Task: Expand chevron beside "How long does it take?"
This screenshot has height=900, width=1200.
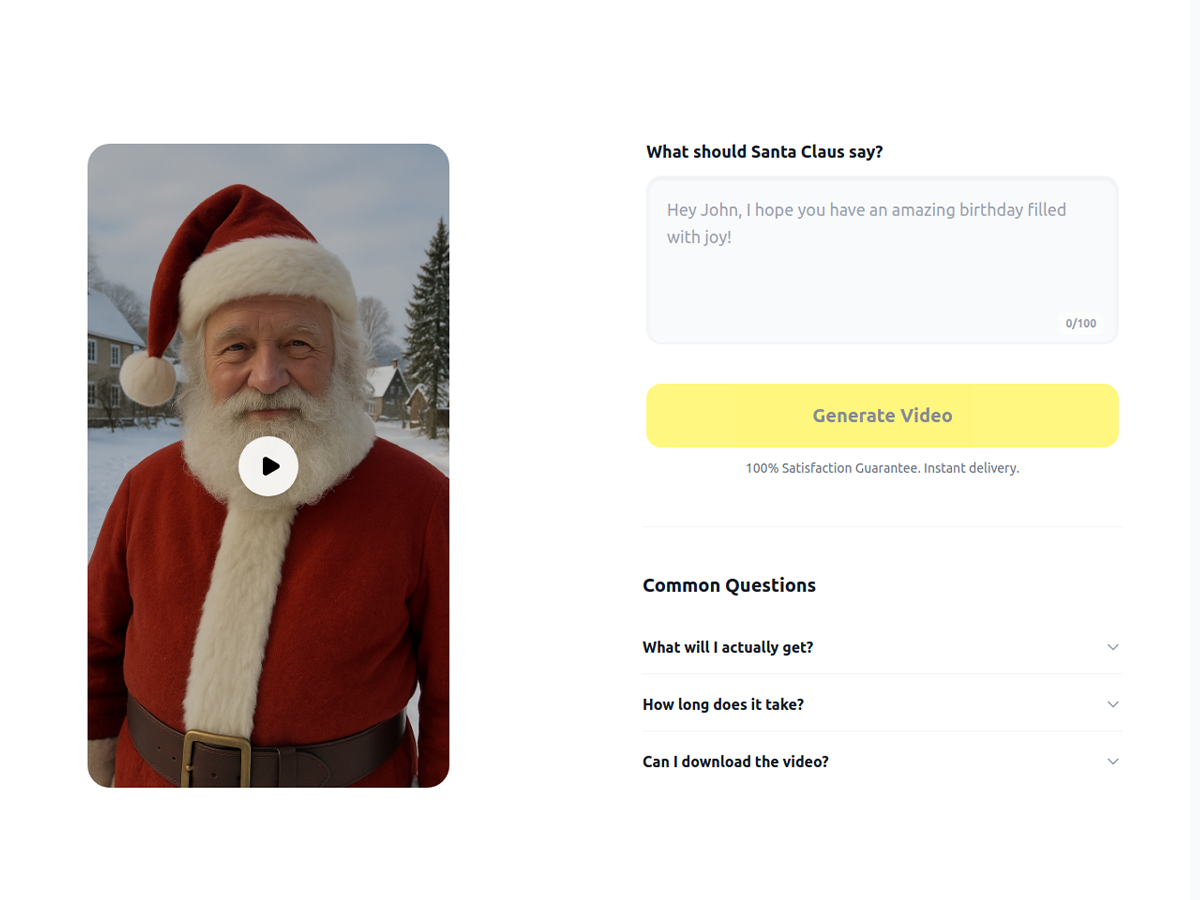Action: 1112,704
